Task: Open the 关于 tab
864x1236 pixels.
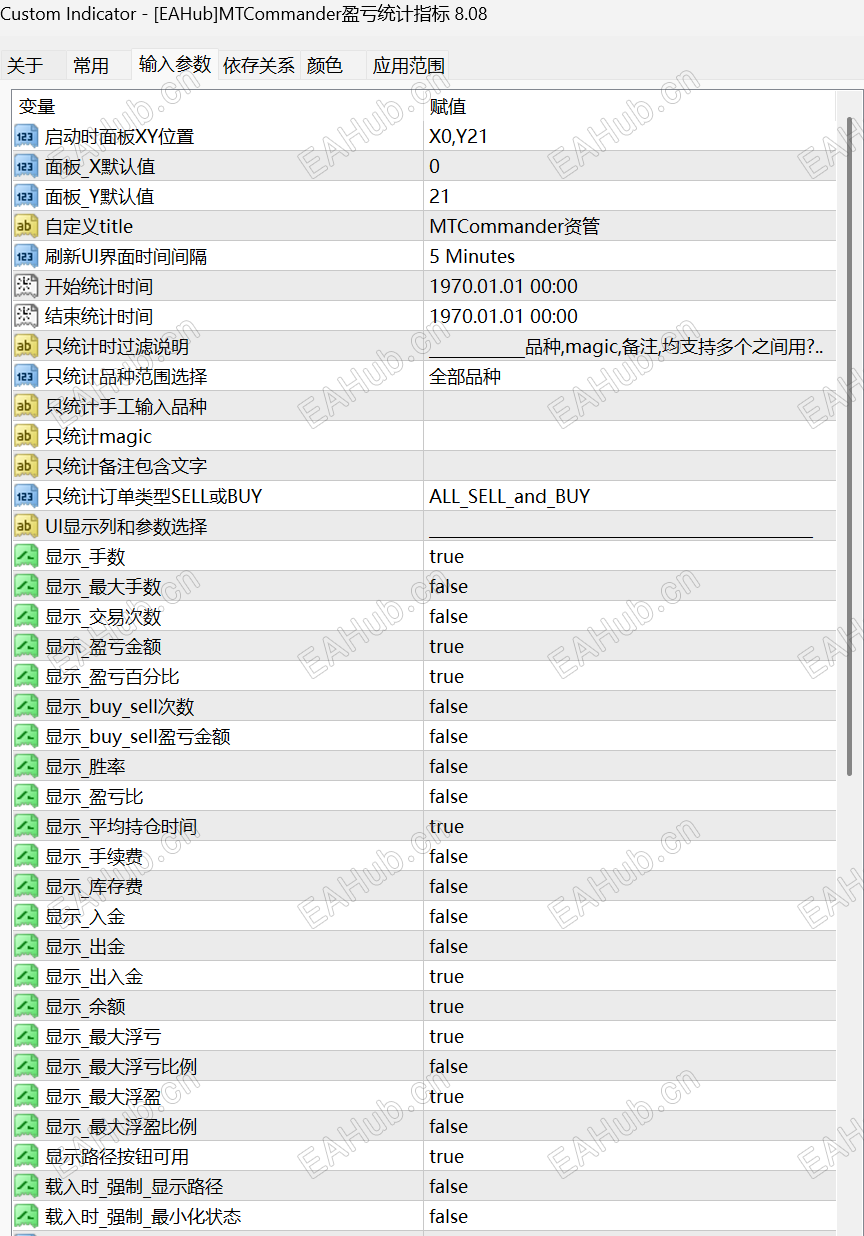Action: (26, 66)
